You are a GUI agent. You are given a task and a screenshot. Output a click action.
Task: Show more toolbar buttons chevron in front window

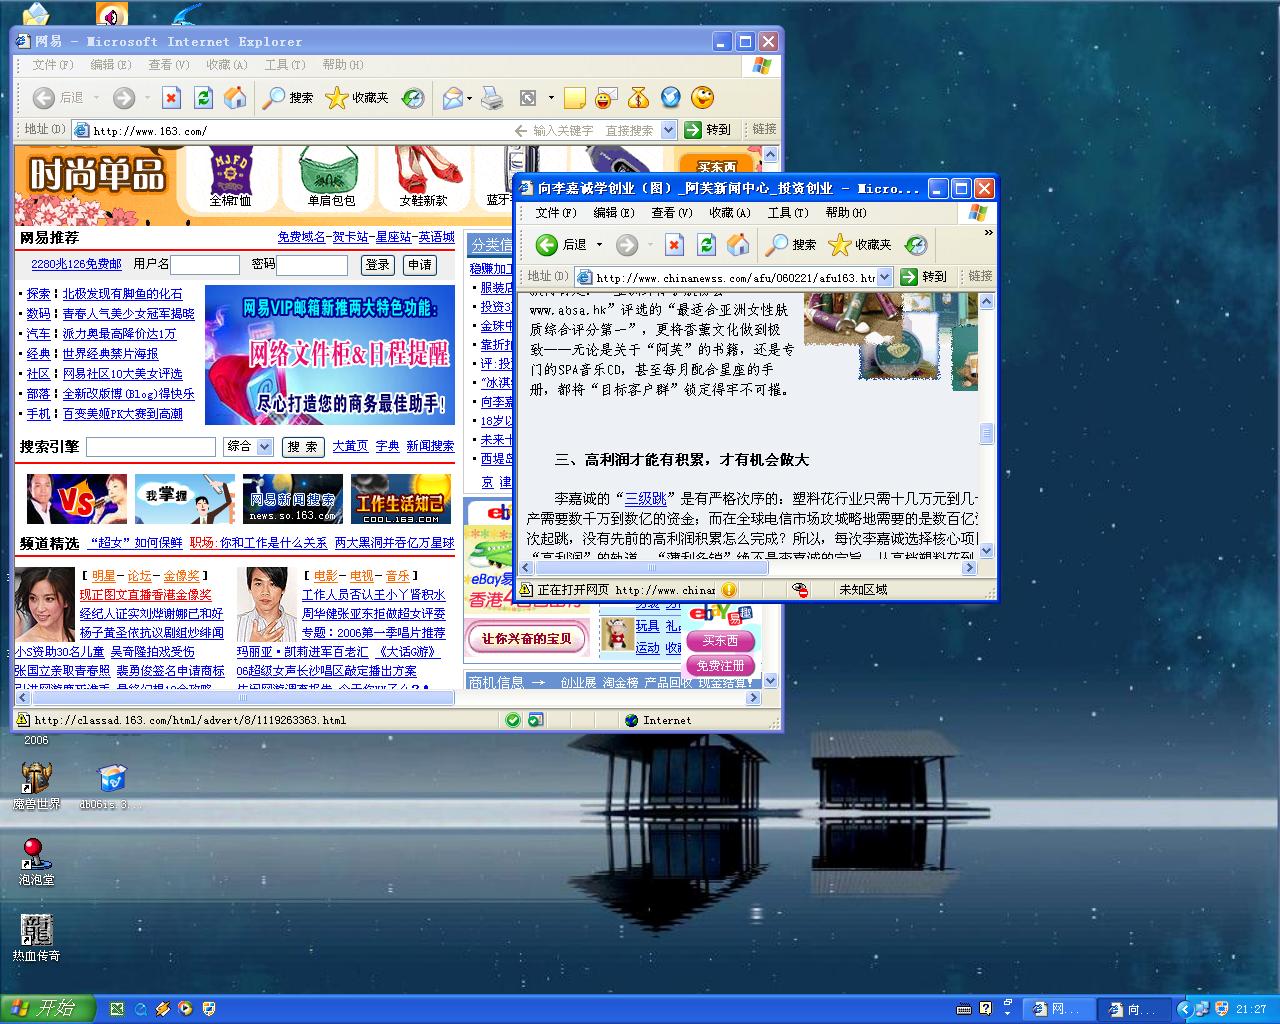[988, 233]
